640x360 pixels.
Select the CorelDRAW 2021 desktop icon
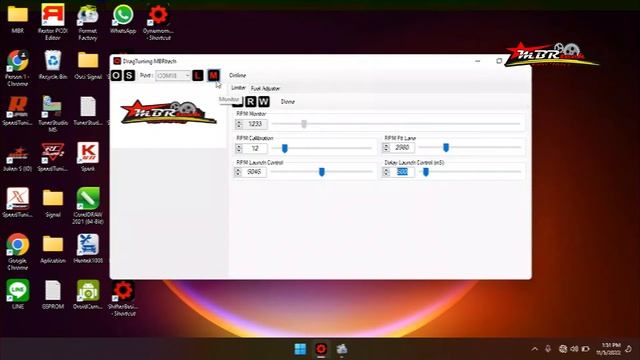pos(88,206)
